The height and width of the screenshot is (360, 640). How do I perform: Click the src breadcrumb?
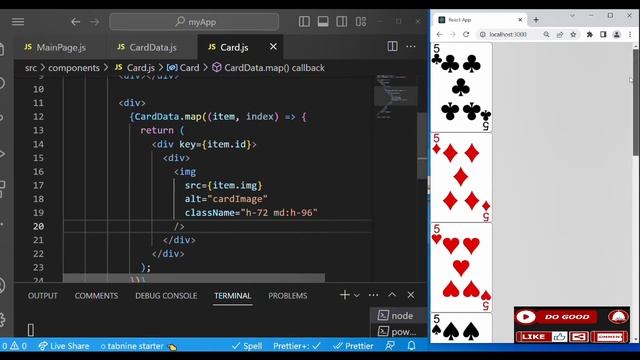tap(31, 68)
